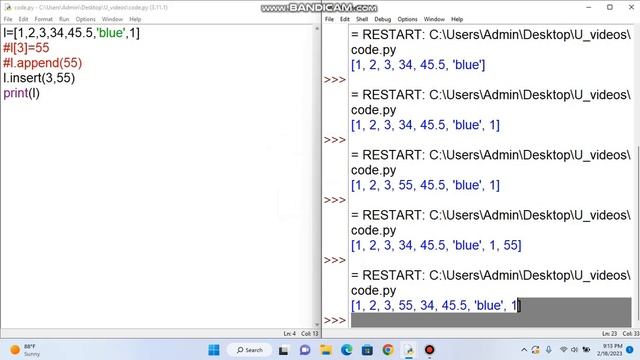Viewport: 640px width, 360px height.
Task: Open the clock and date panel
Action: [610, 350]
